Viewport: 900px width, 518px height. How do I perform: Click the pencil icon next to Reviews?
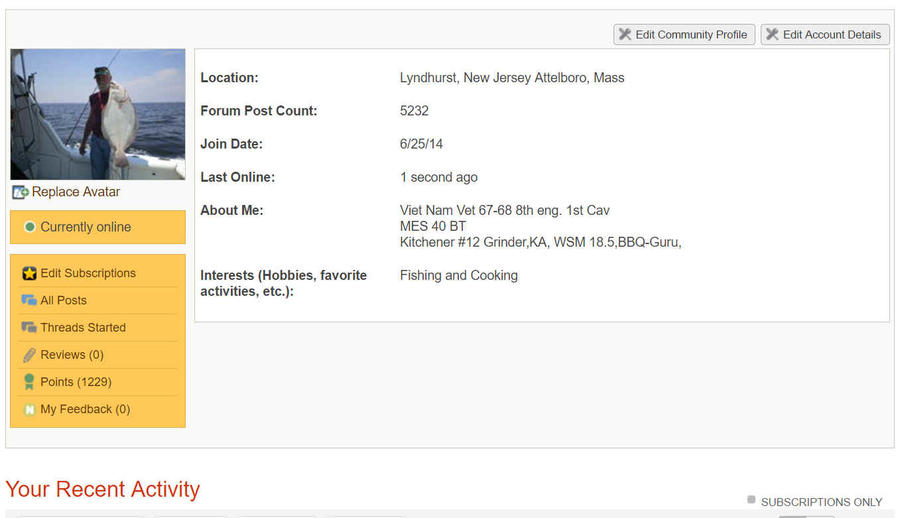(x=29, y=355)
